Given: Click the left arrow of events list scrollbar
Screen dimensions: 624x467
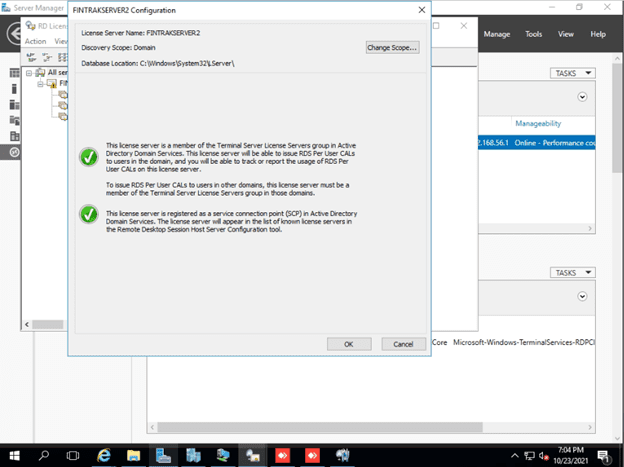Looking at the screenshot, I should coord(152,427).
